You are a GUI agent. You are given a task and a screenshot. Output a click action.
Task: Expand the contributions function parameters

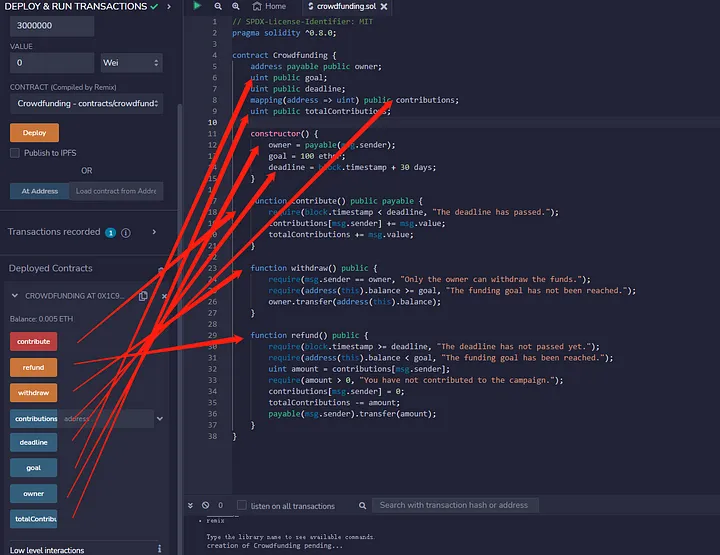[x=160, y=419]
